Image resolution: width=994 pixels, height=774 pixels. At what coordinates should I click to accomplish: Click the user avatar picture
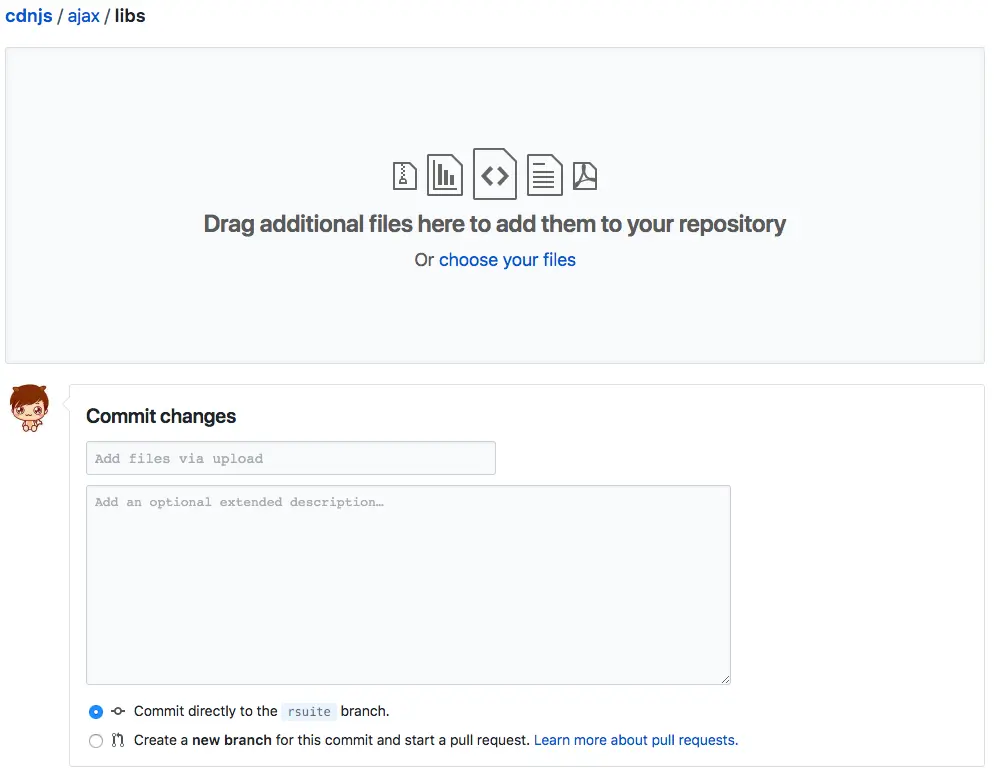[29, 408]
